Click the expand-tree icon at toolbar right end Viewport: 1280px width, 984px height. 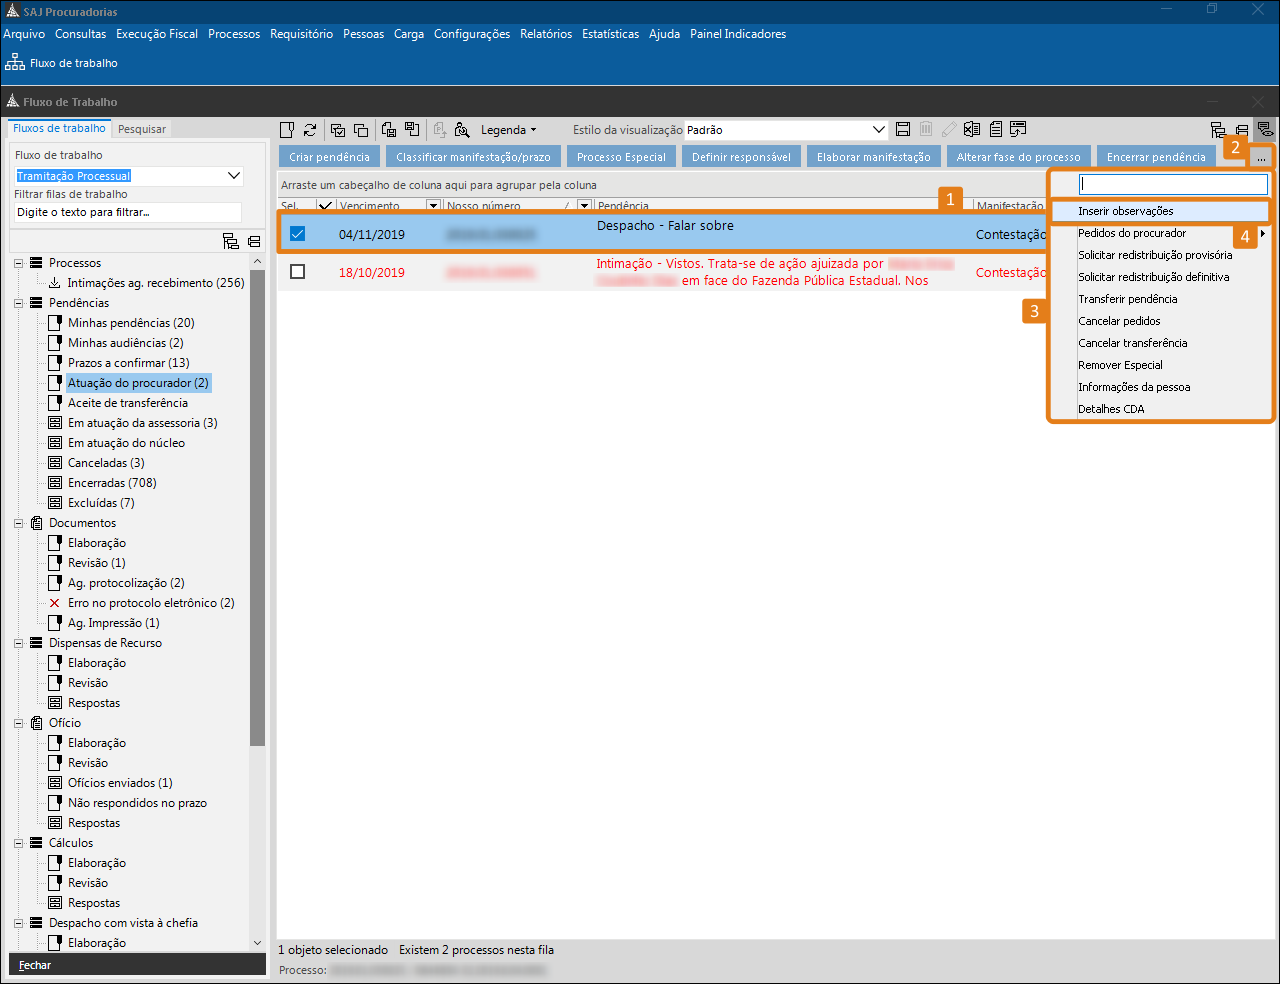[1218, 130]
